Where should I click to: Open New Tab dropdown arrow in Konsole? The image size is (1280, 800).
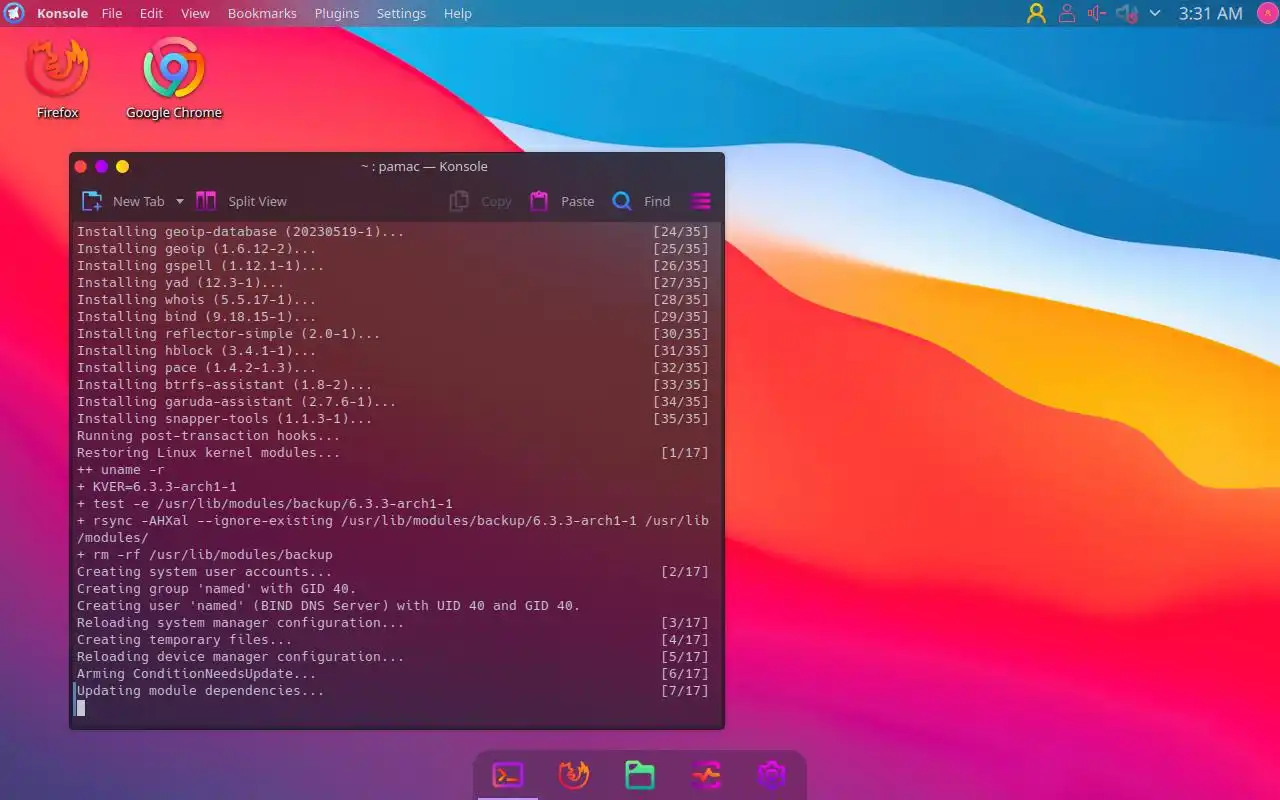click(180, 201)
